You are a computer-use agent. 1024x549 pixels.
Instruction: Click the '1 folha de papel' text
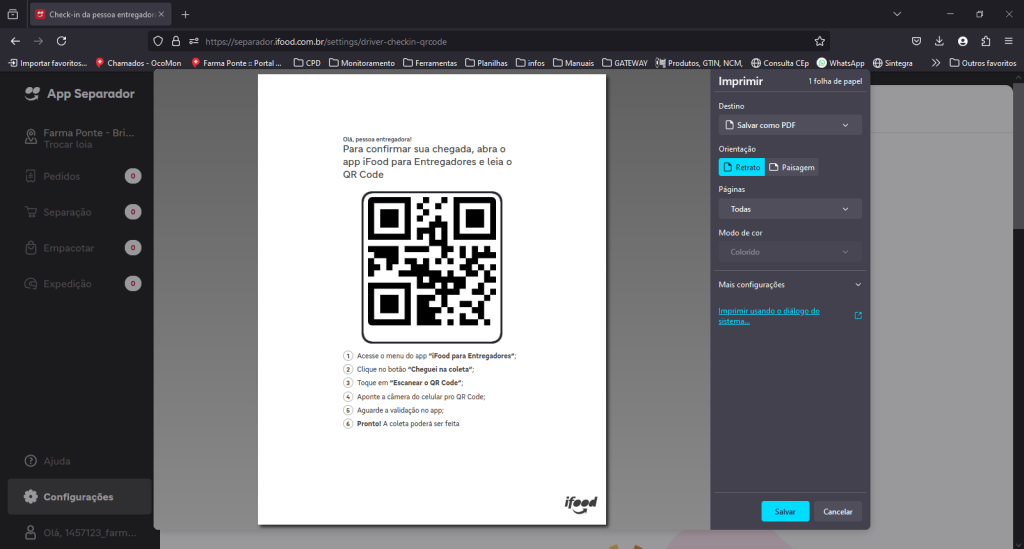pyautogui.click(x=835, y=82)
